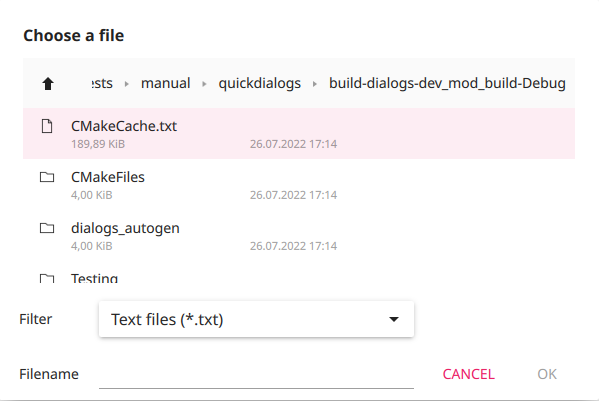This screenshot has height=401, width=599.
Task: Go up one folder with arrow icon
Action: (x=48, y=83)
